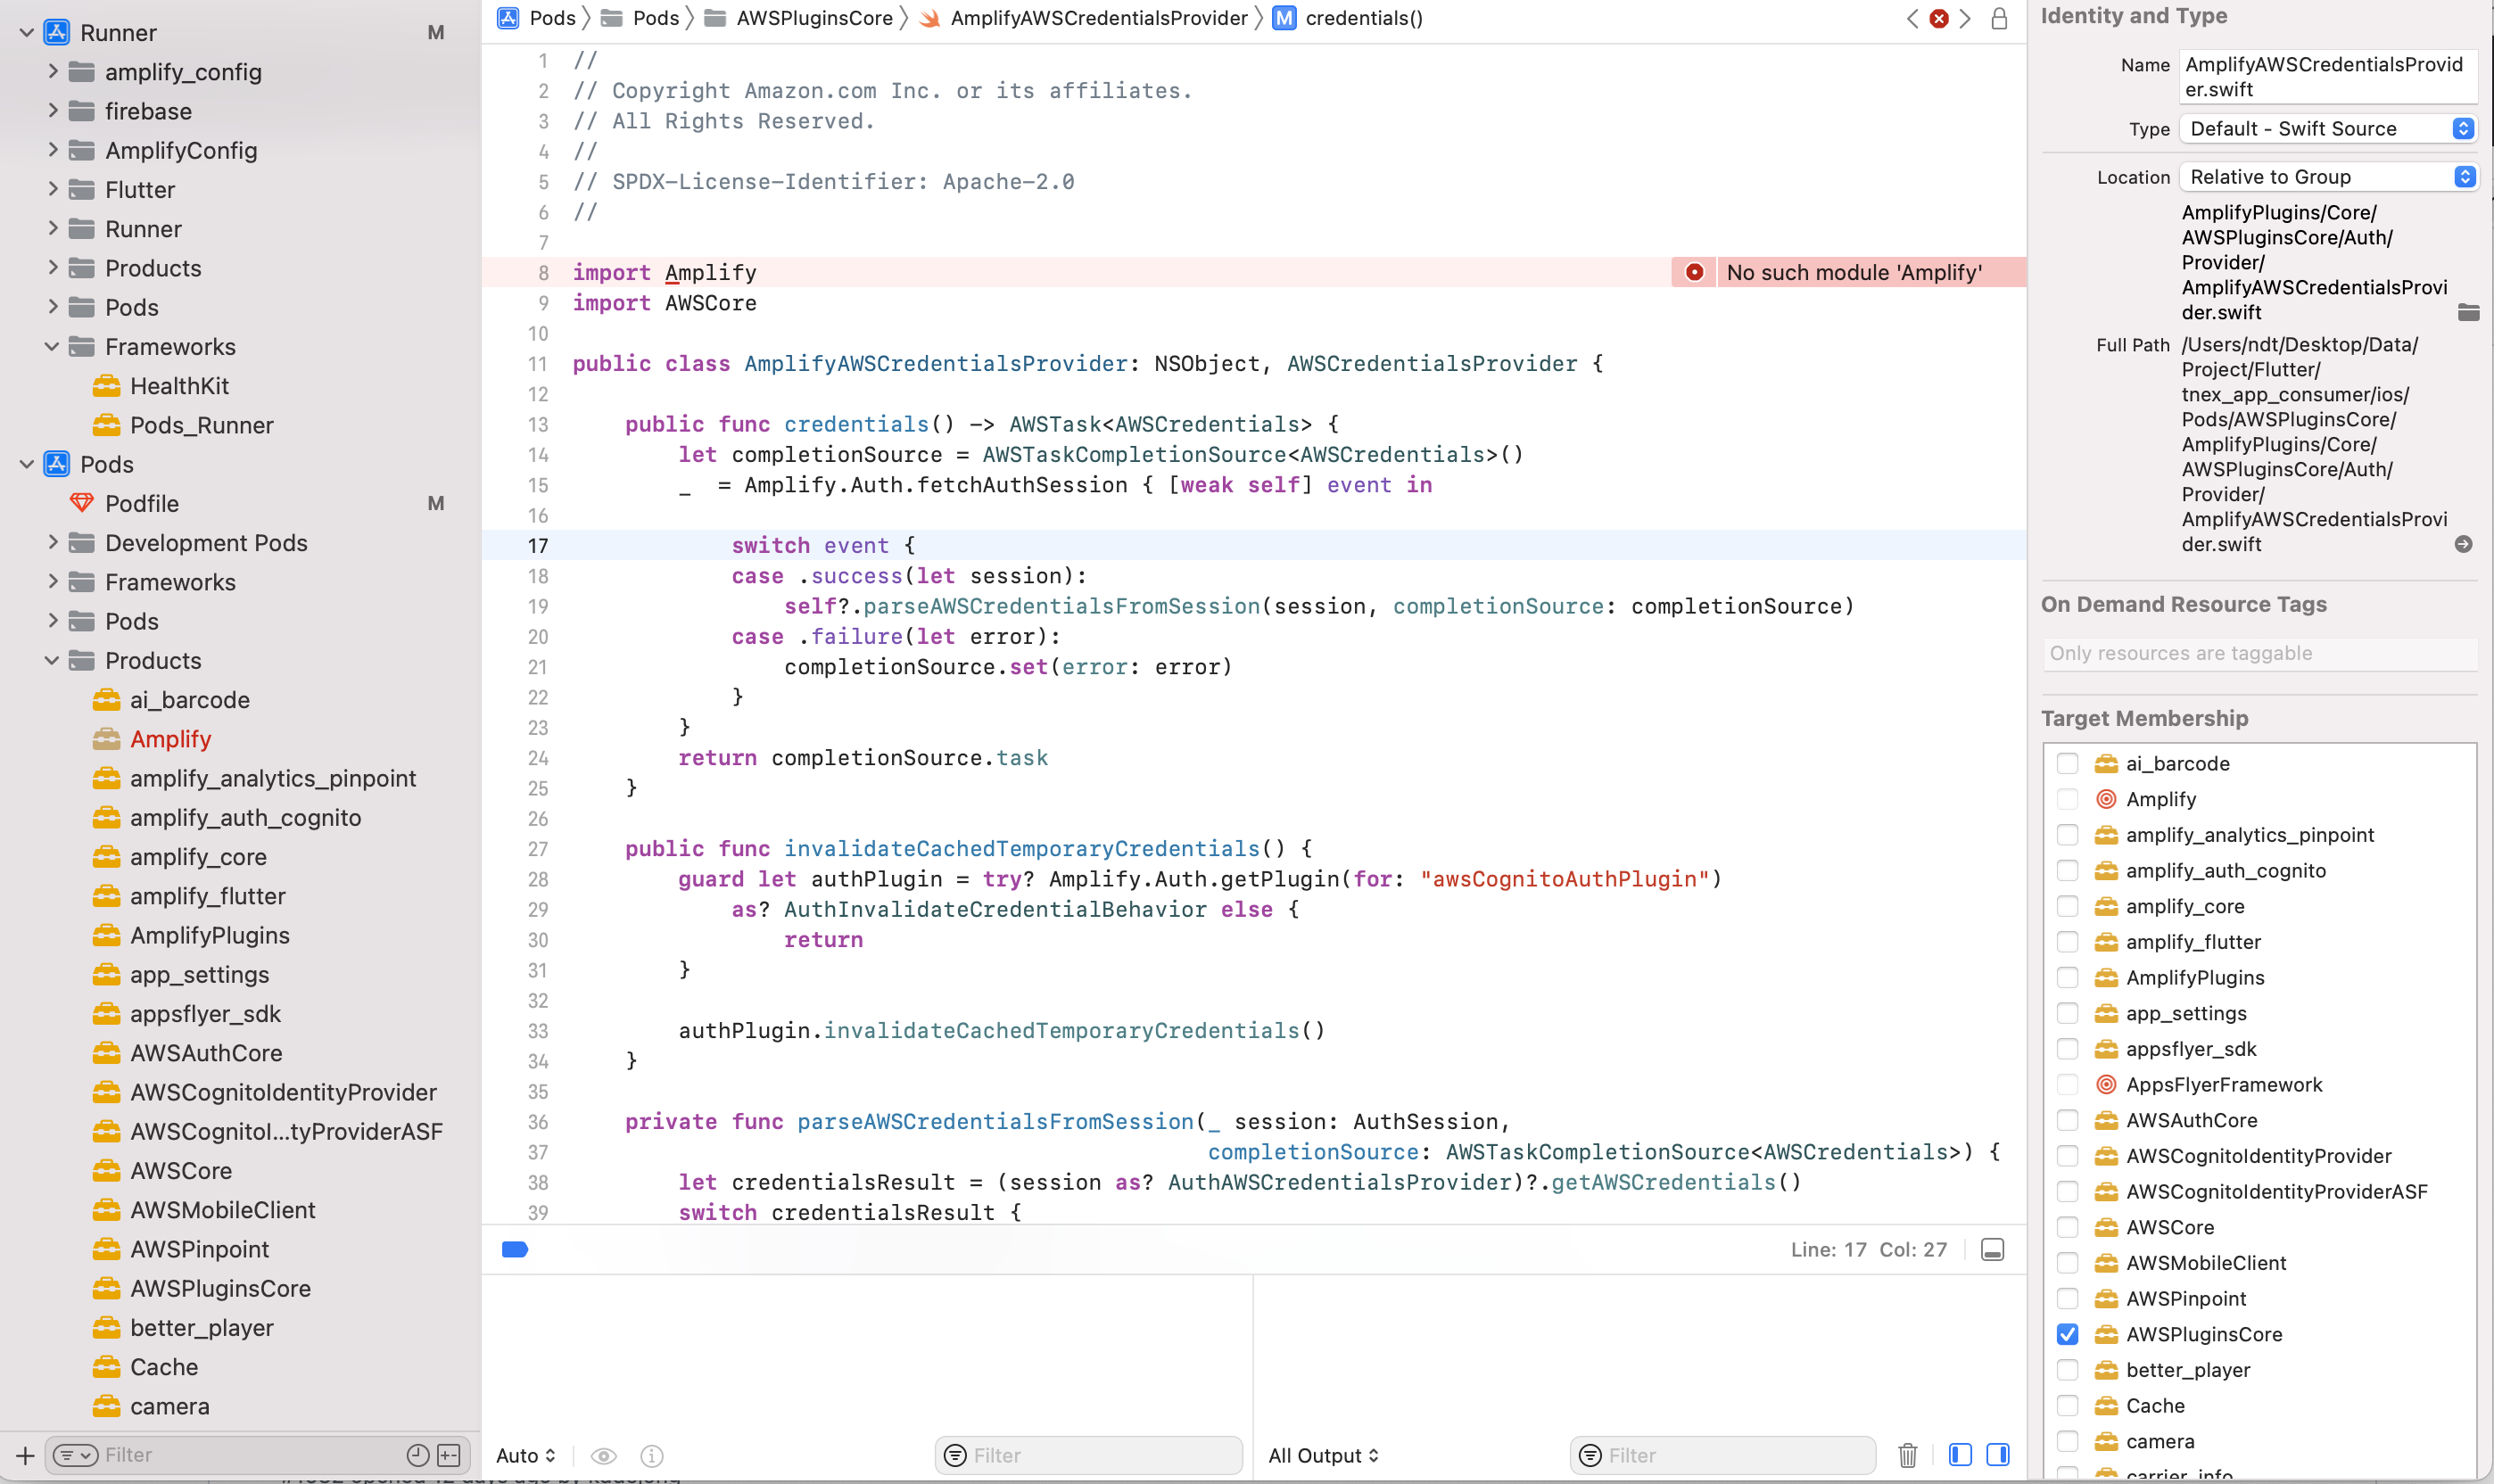This screenshot has height=1484, width=2494.
Task: Click the forward navigation arrow in jump bar
Action: (1965, 18)
